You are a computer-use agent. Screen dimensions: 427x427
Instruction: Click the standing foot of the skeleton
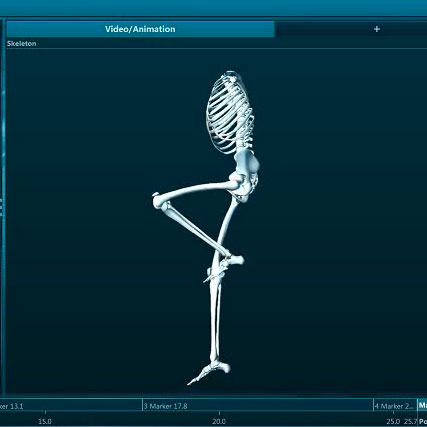click(209, 372)
